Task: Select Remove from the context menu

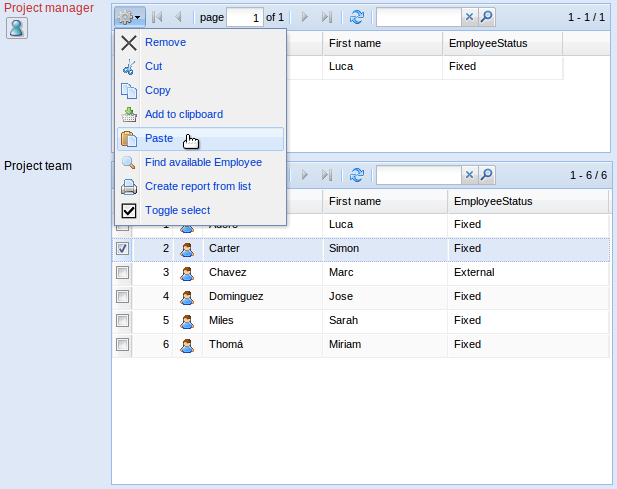Action: [165, 43]
